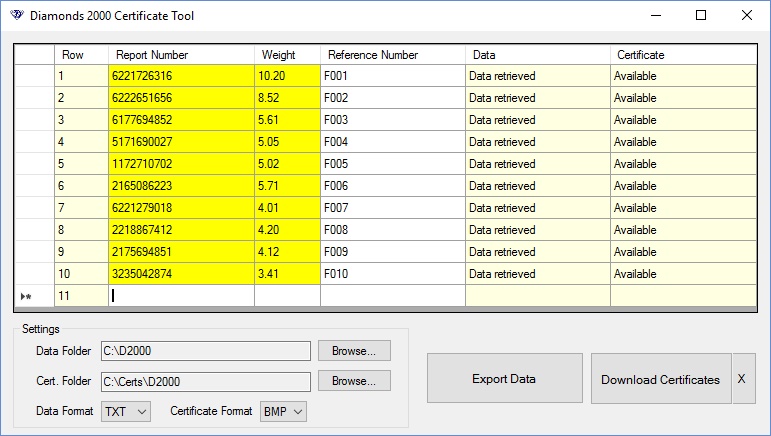The height and width of the screenshot is (436, 771).
Task: Select report number 6177694852
Action: (x=181, y=120)
